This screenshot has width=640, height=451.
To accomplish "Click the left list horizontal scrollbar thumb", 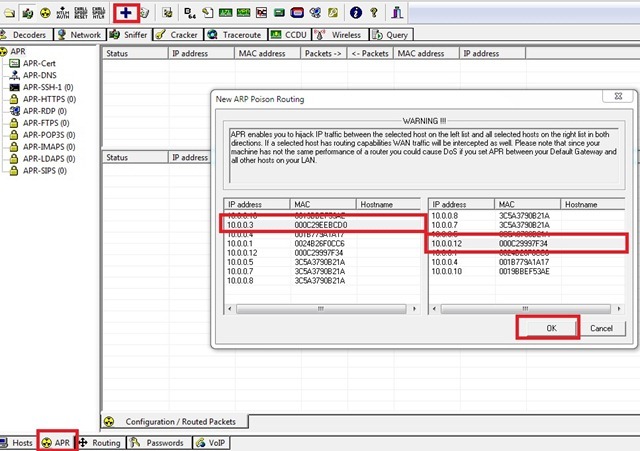I will tap(321, 309).
